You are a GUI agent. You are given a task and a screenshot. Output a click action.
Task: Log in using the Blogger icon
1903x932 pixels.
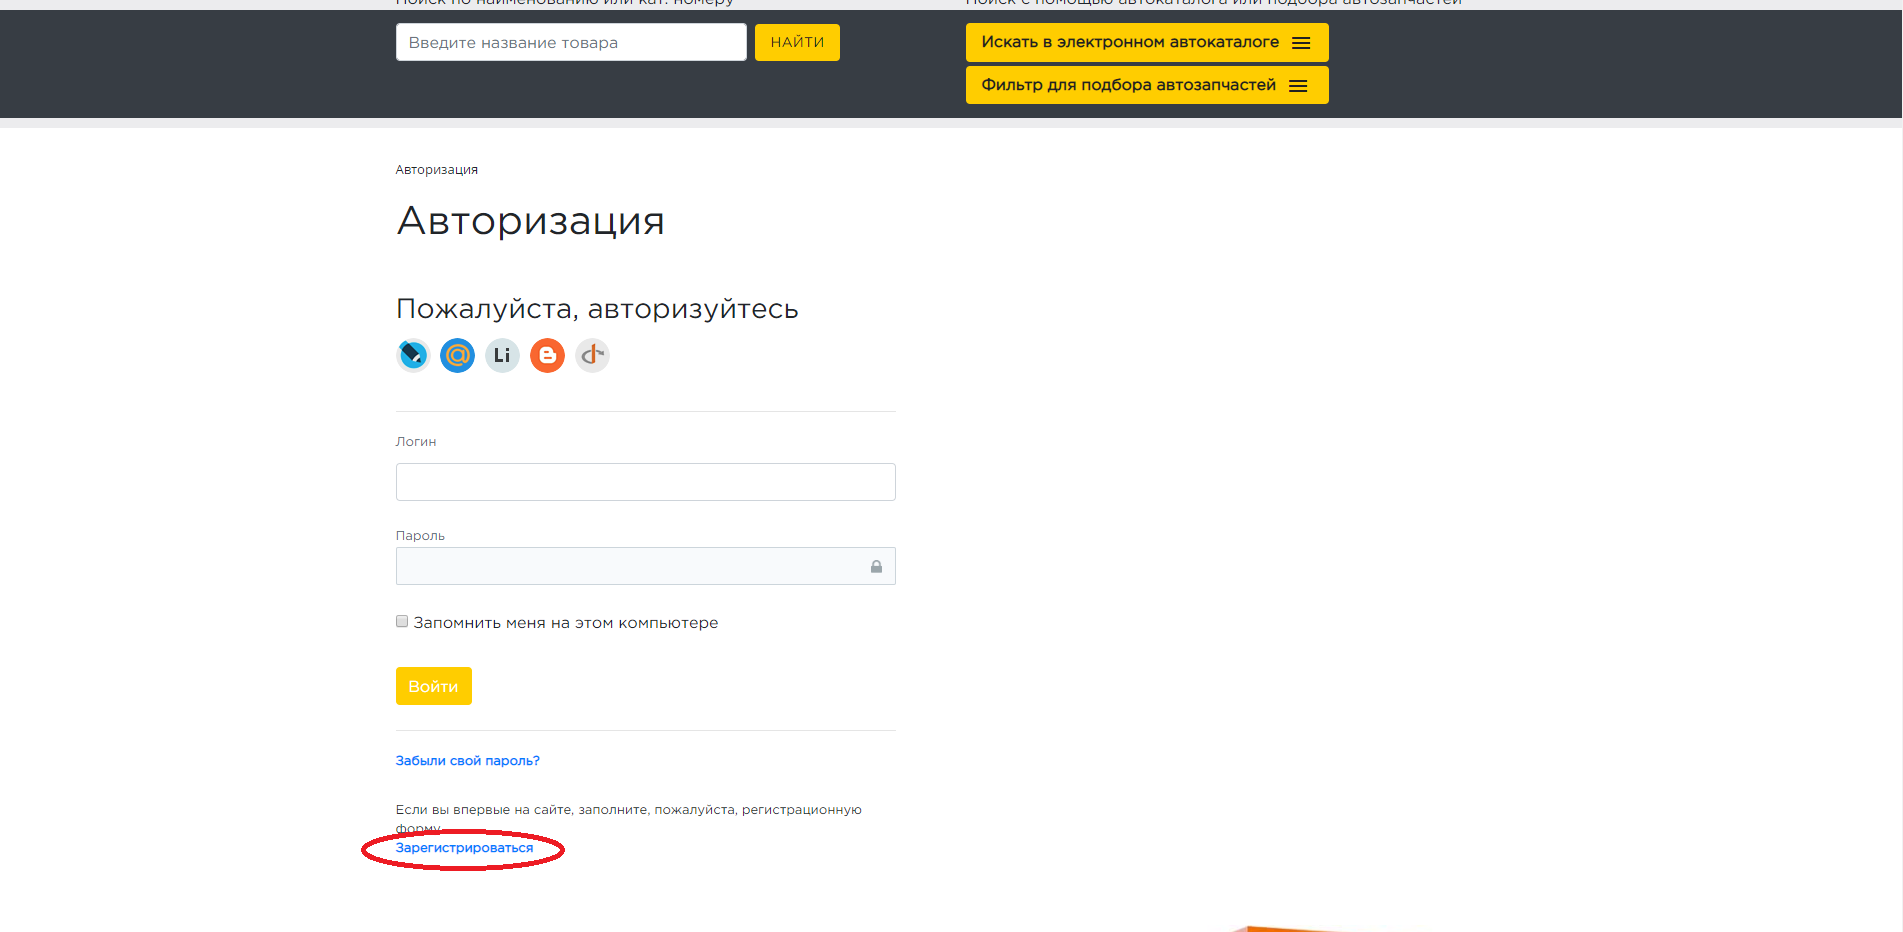[x=547, y=355]
